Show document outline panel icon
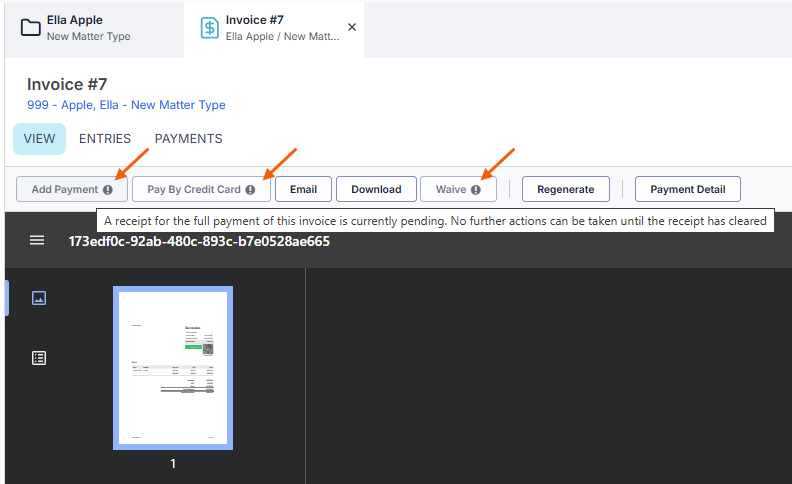 [39, 358]
